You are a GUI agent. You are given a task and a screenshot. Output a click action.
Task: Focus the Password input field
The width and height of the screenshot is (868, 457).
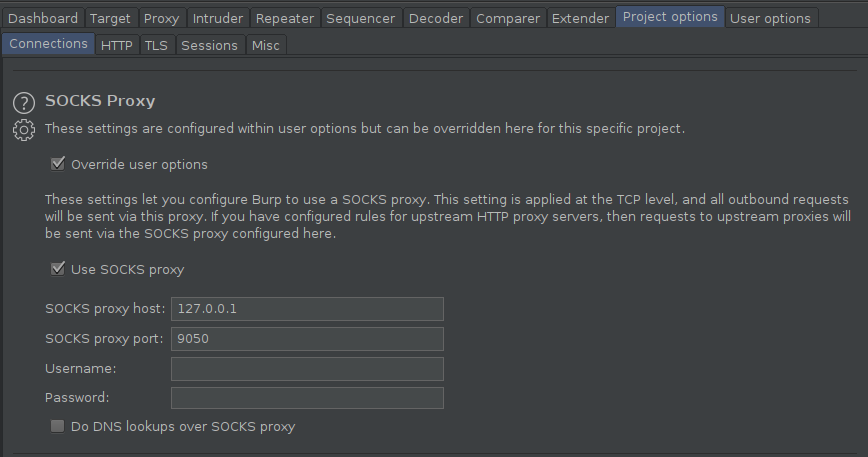(307, 398)
